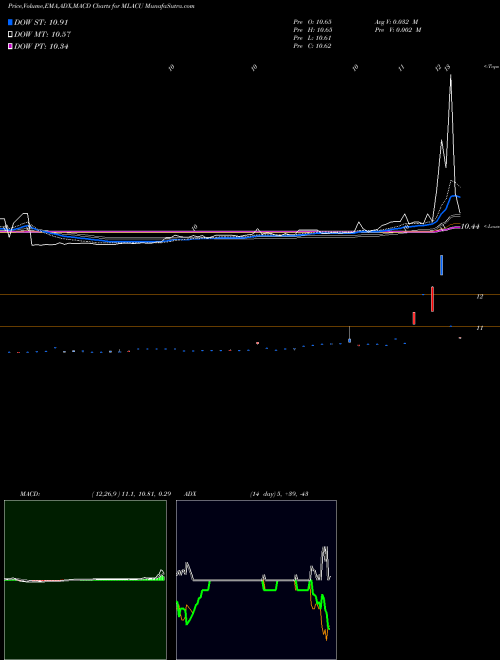
Task: Click the 'Pre L: 10.61' value
Action: pos(312,38)
